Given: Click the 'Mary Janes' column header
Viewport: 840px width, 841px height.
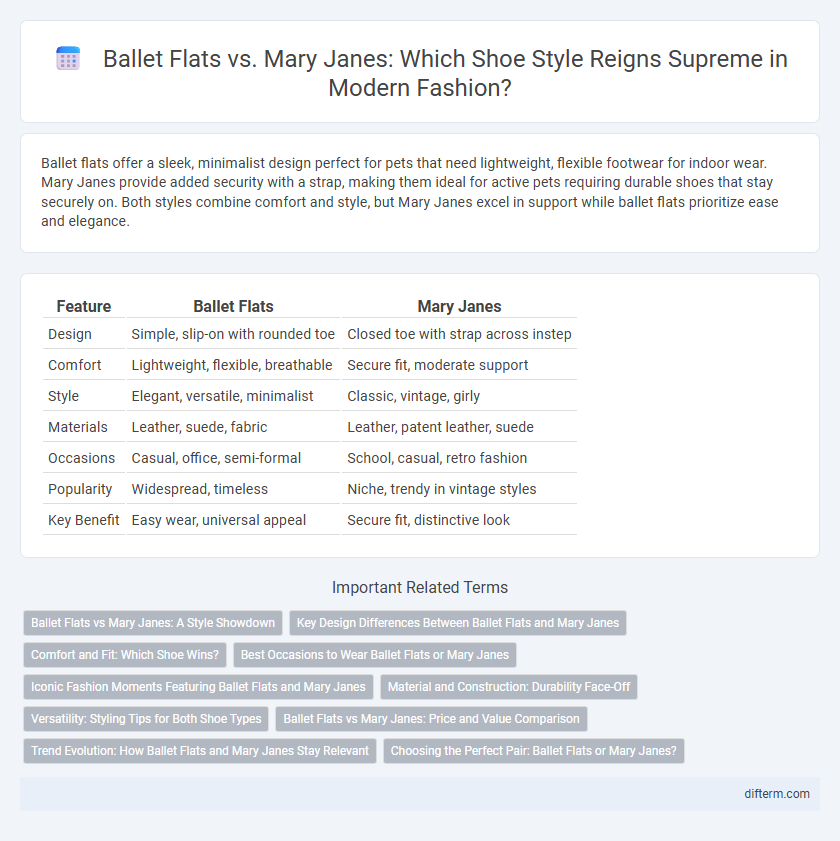Looking at the screenshot, I should 459,306.
